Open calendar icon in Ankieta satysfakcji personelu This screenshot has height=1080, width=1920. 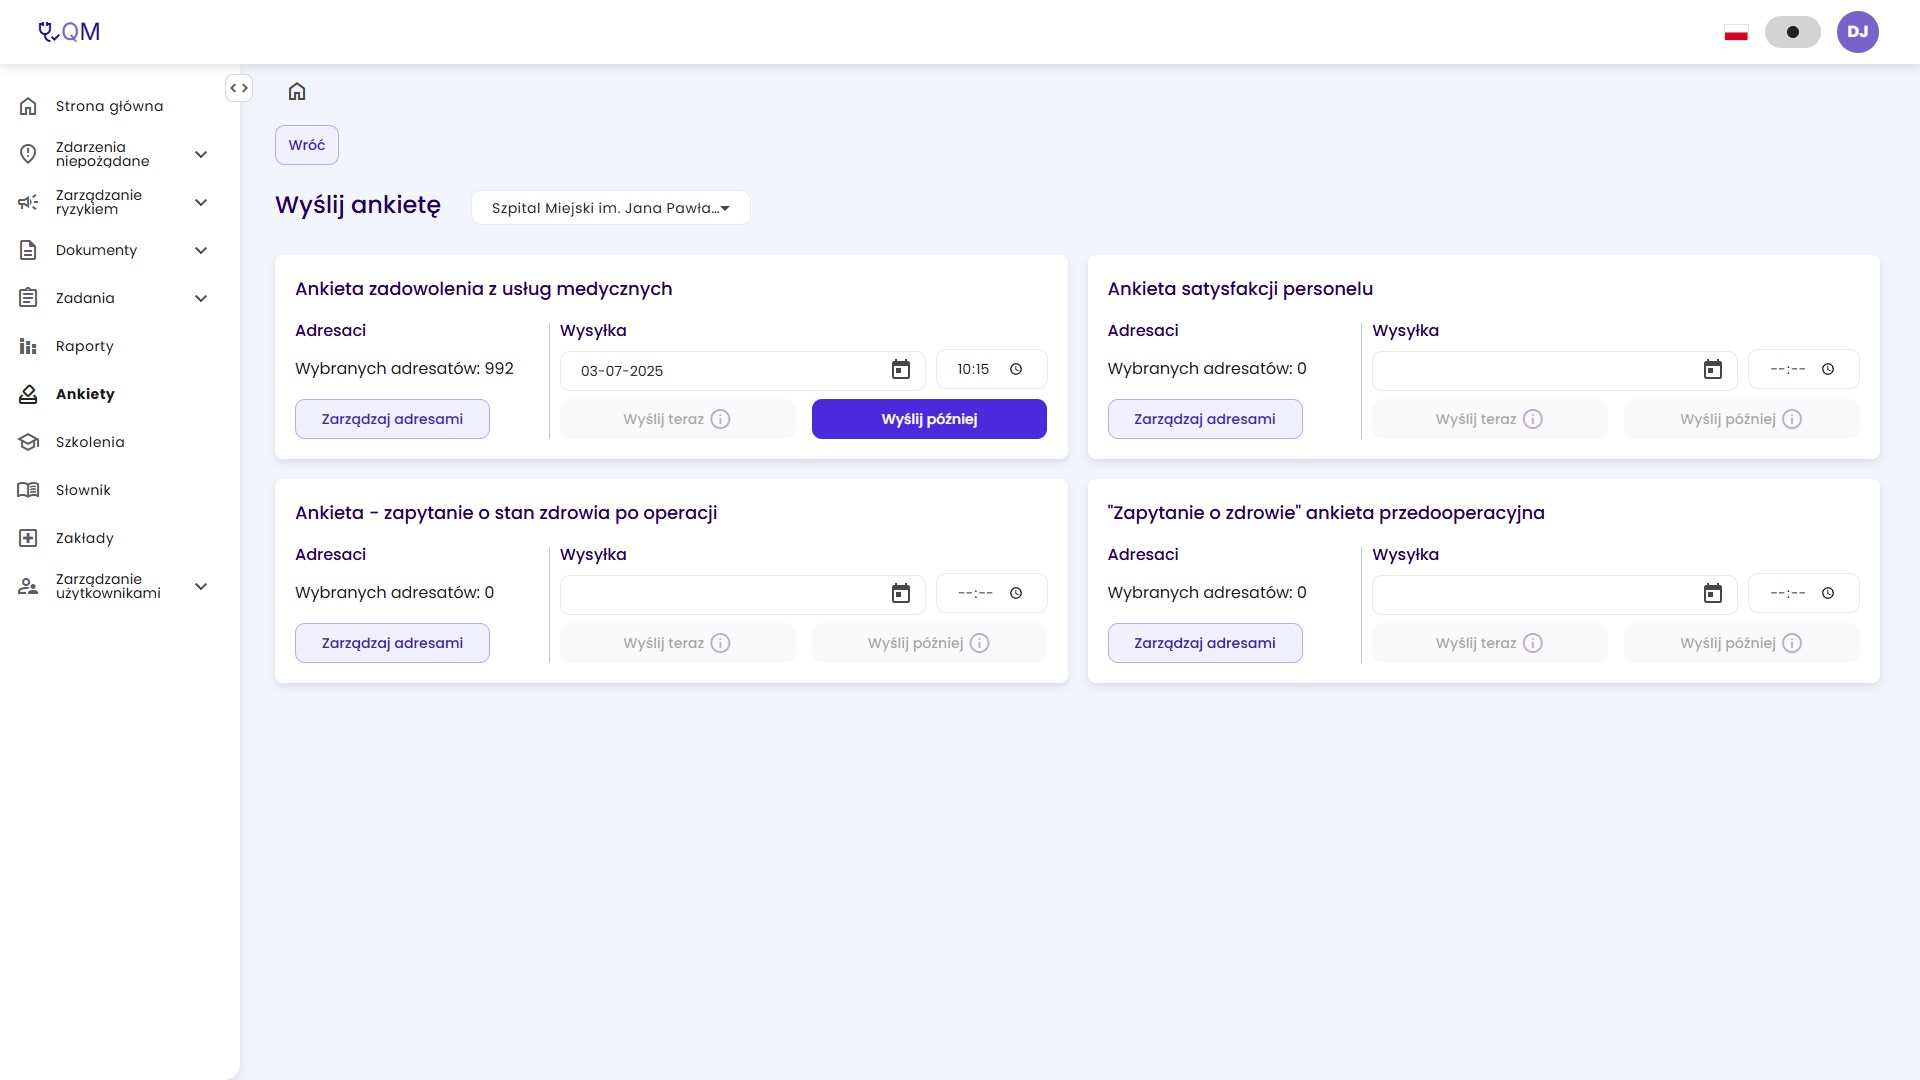pos(1713,370)
